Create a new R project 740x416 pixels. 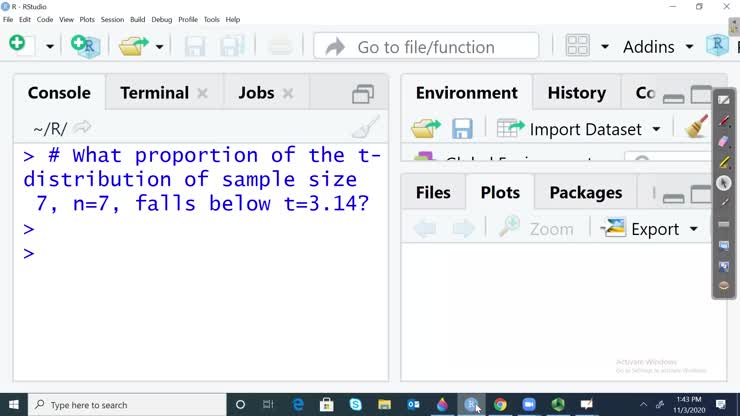click(86, 46)
